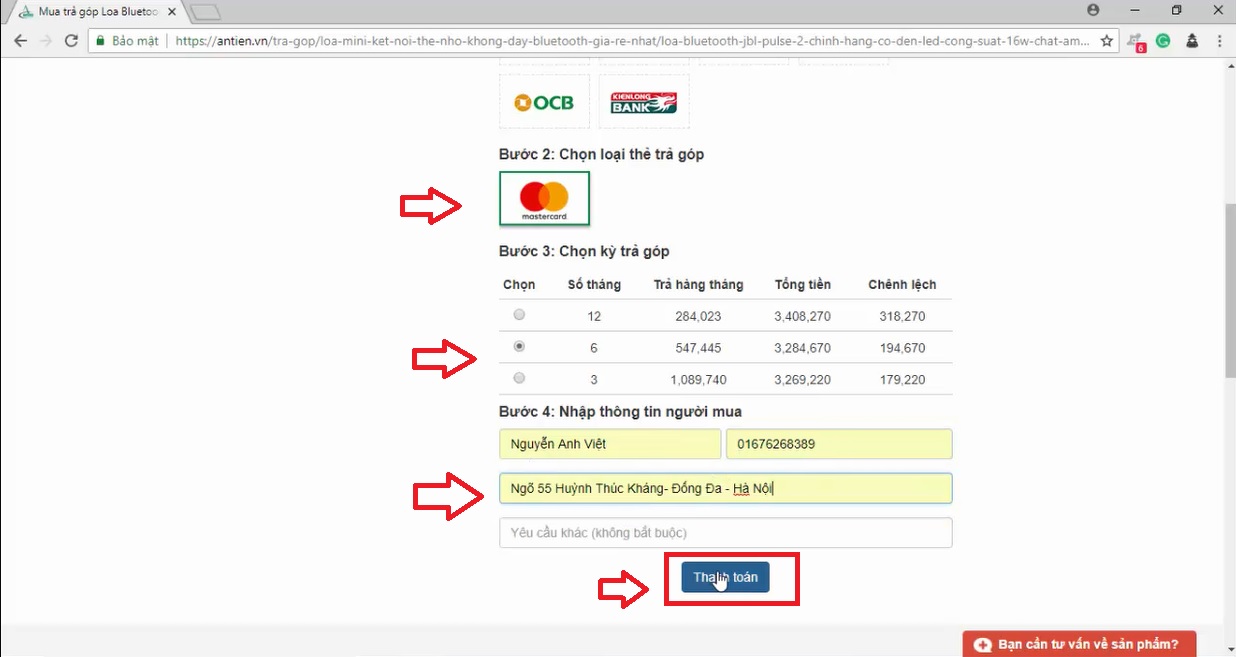Select the OCB bank logo

[x=544, y=102]
